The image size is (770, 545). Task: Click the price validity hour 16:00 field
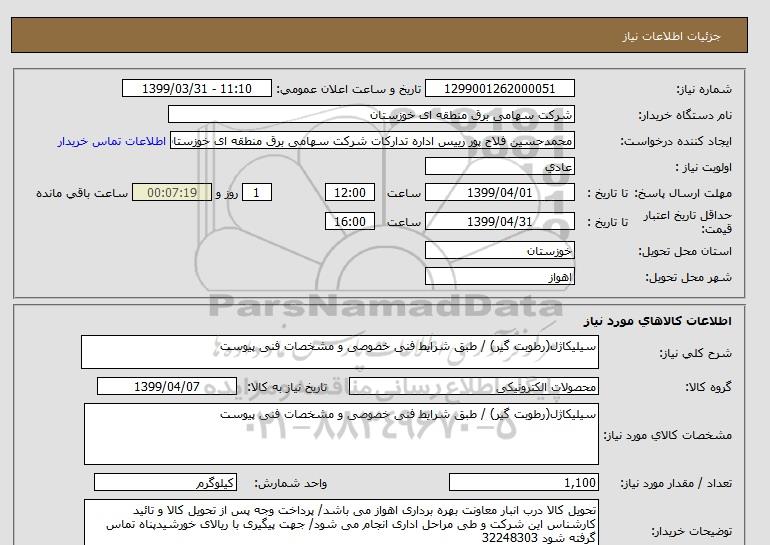[x=352, y=221]
